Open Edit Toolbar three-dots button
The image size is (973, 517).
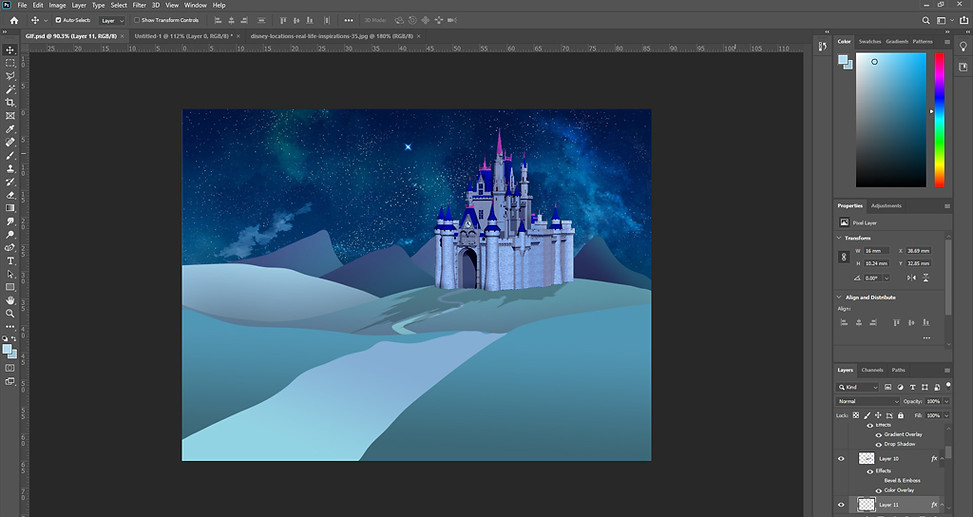10,326
